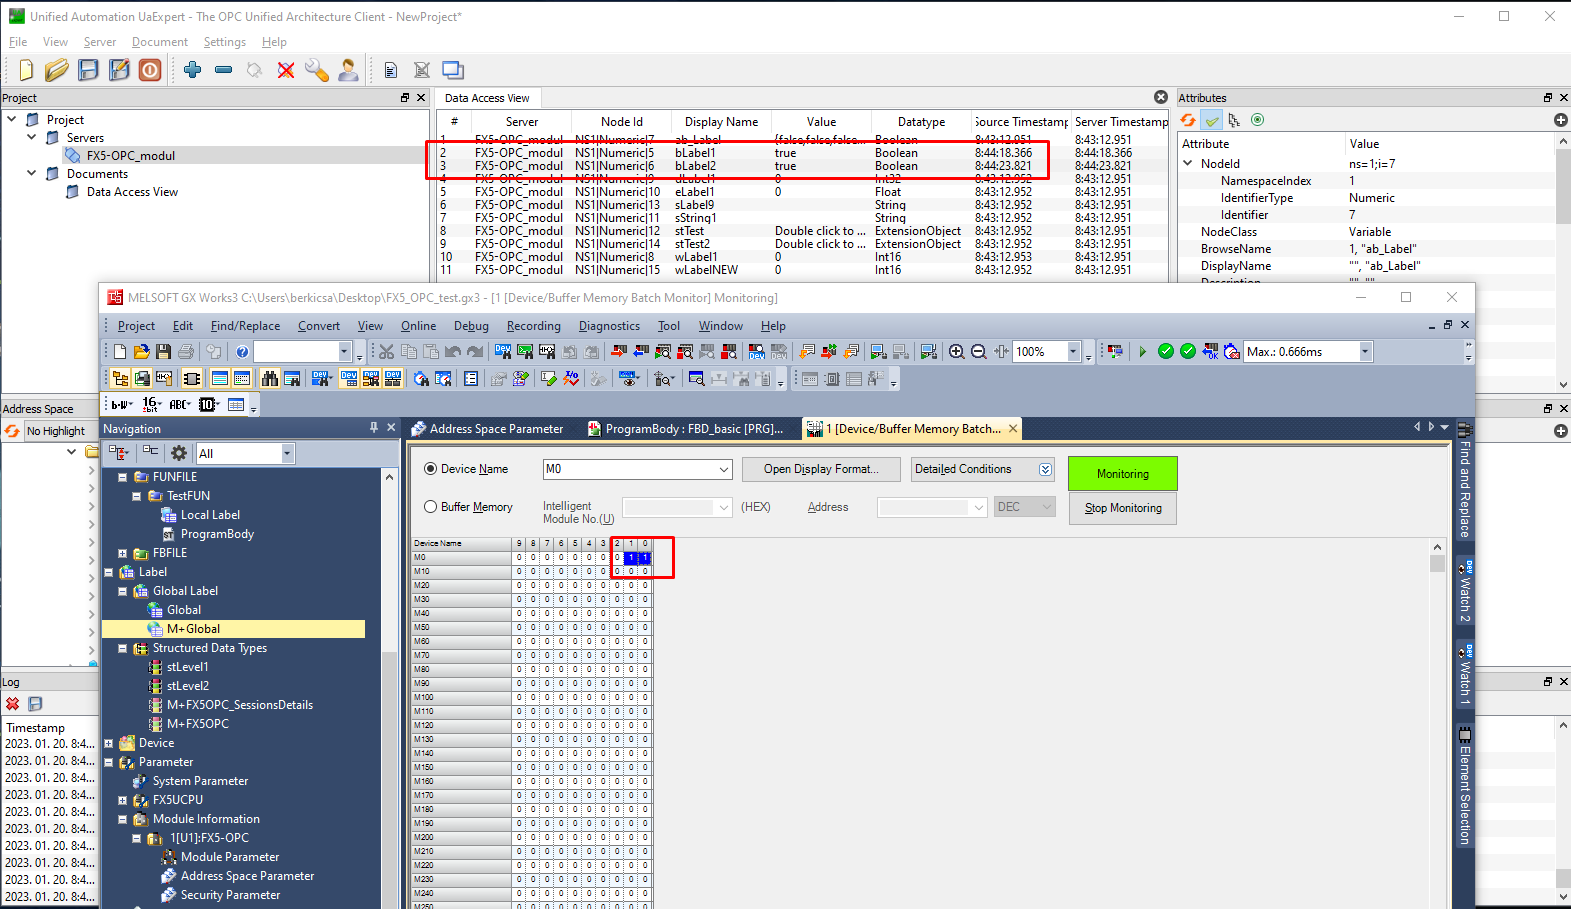Click the Intelligent Module No. input field
This screenshot has height=909, width=1571.
click(677, 507)
